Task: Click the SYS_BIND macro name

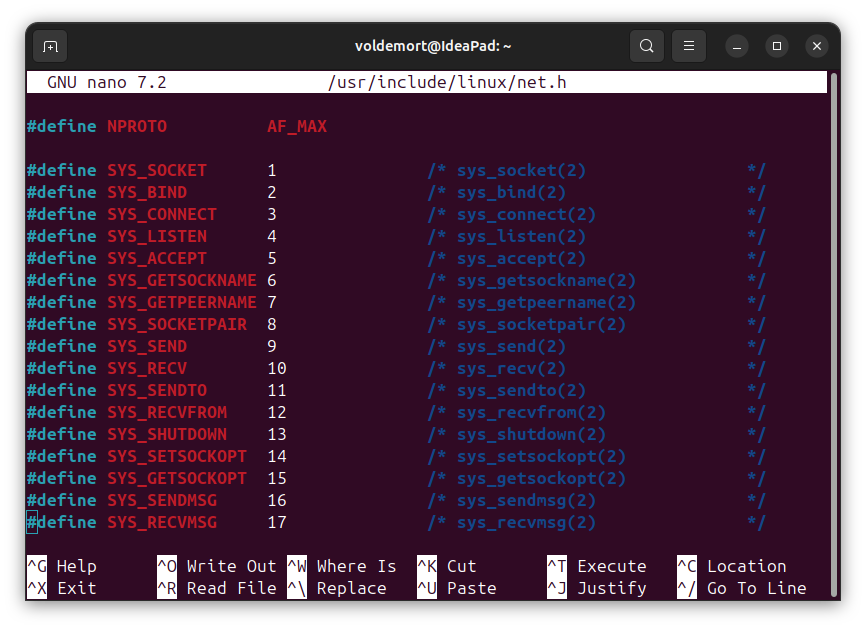Action: tap(147, 193)
